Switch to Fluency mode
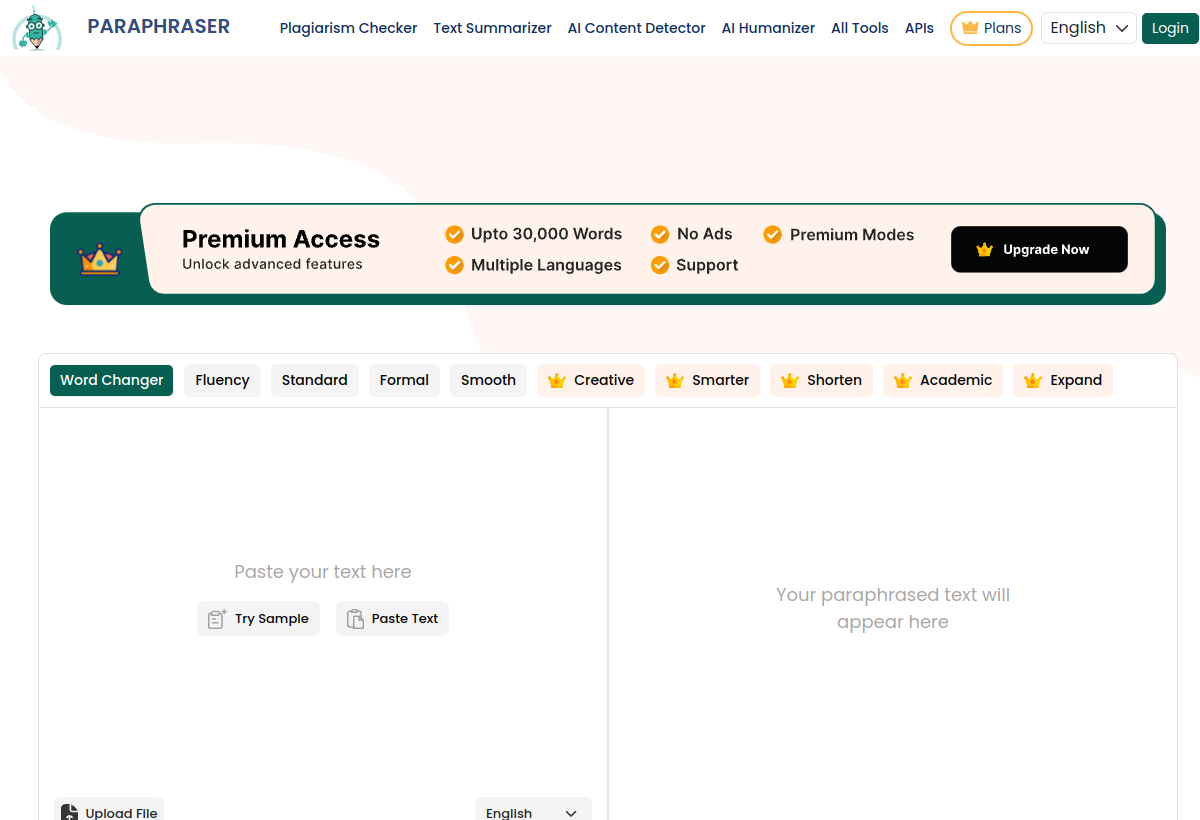This screenshot has height=820, width=1200. pyautogui.click(x=222, y=380)
